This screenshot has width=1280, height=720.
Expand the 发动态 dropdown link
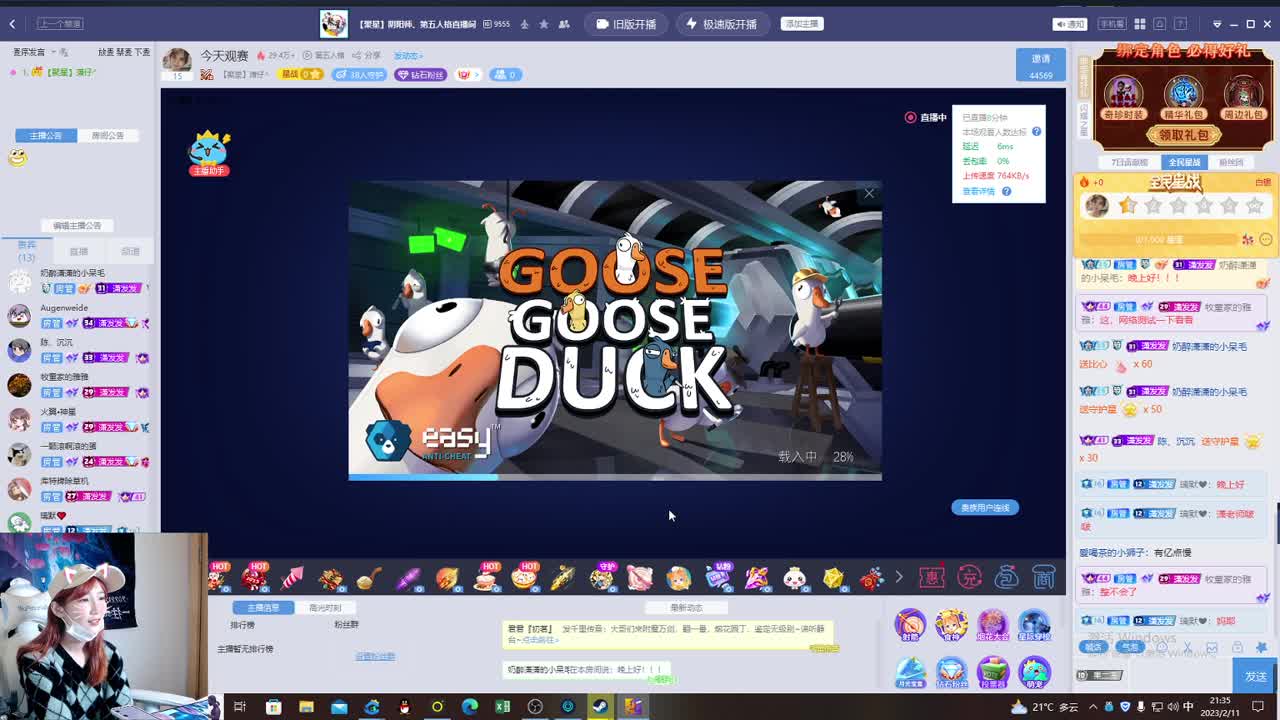click(408, 56)
